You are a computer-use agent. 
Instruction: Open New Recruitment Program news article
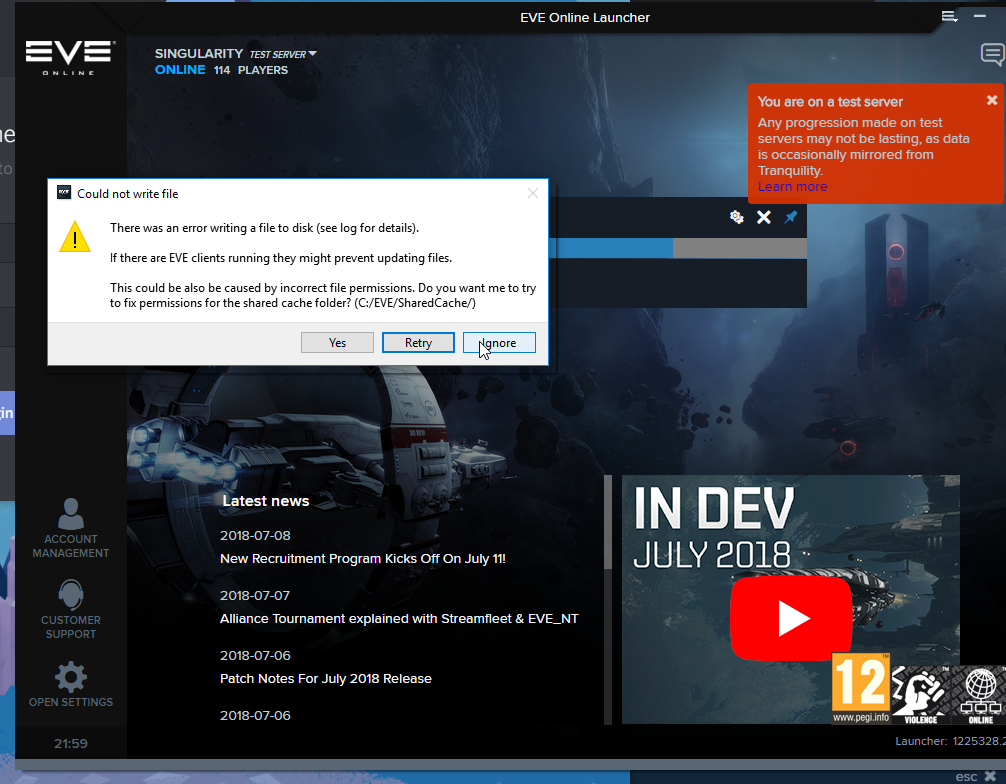click(362, 559)
